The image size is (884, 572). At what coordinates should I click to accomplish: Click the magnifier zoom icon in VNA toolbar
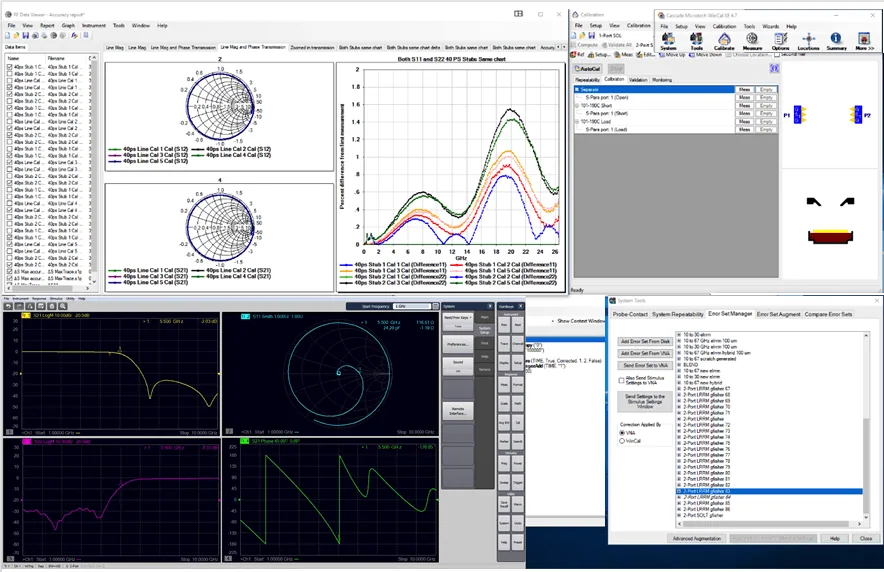(63, 306)
